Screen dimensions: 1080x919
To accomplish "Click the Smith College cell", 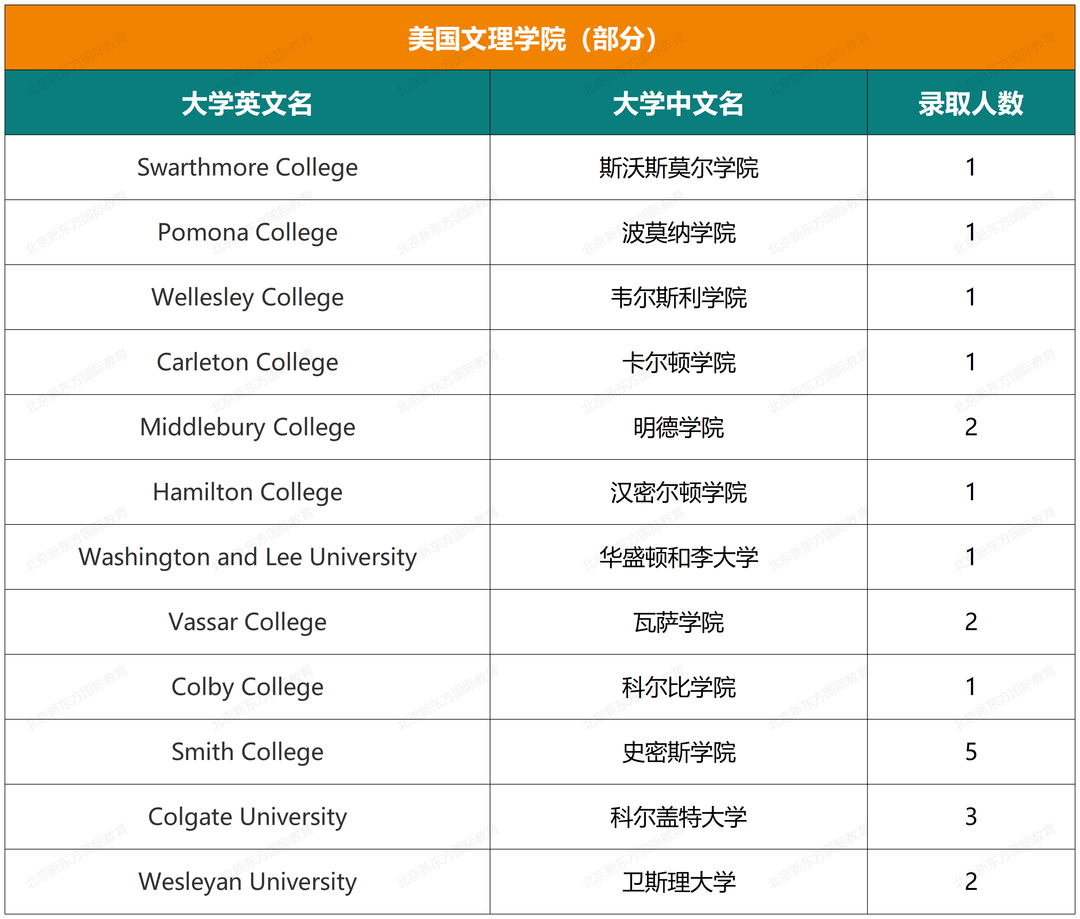I will click(247, 752).
